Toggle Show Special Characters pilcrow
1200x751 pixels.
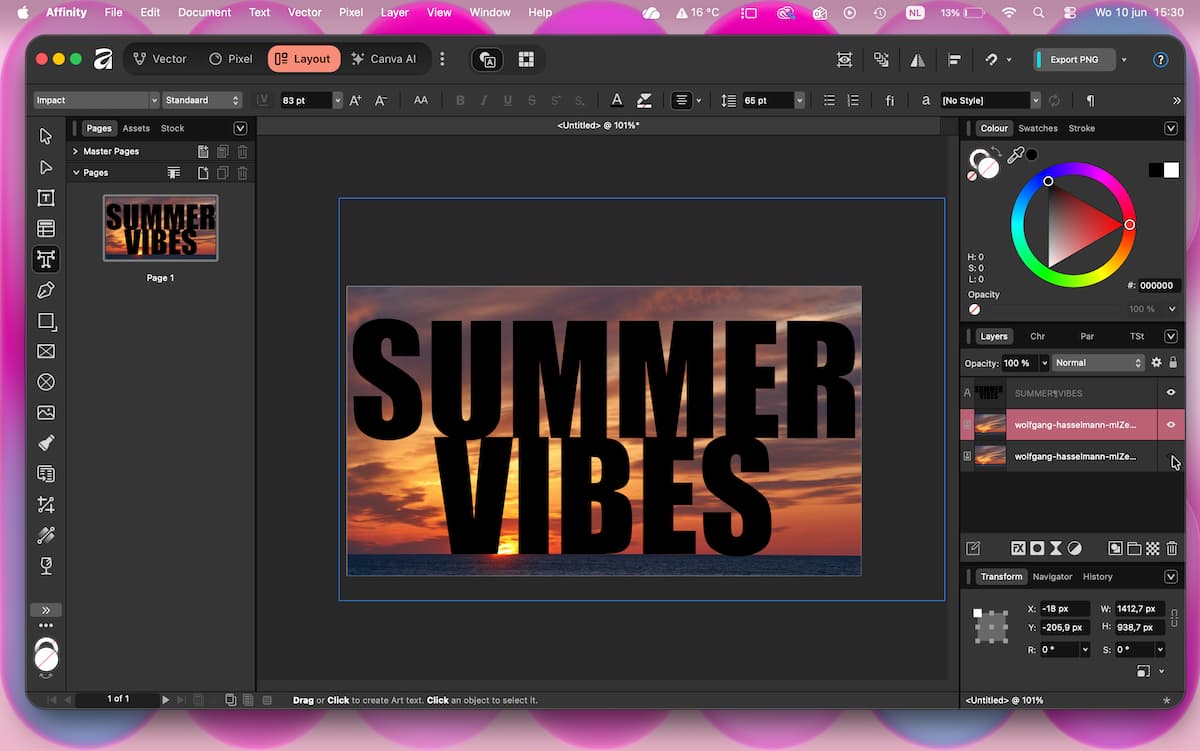point(1090,100)
